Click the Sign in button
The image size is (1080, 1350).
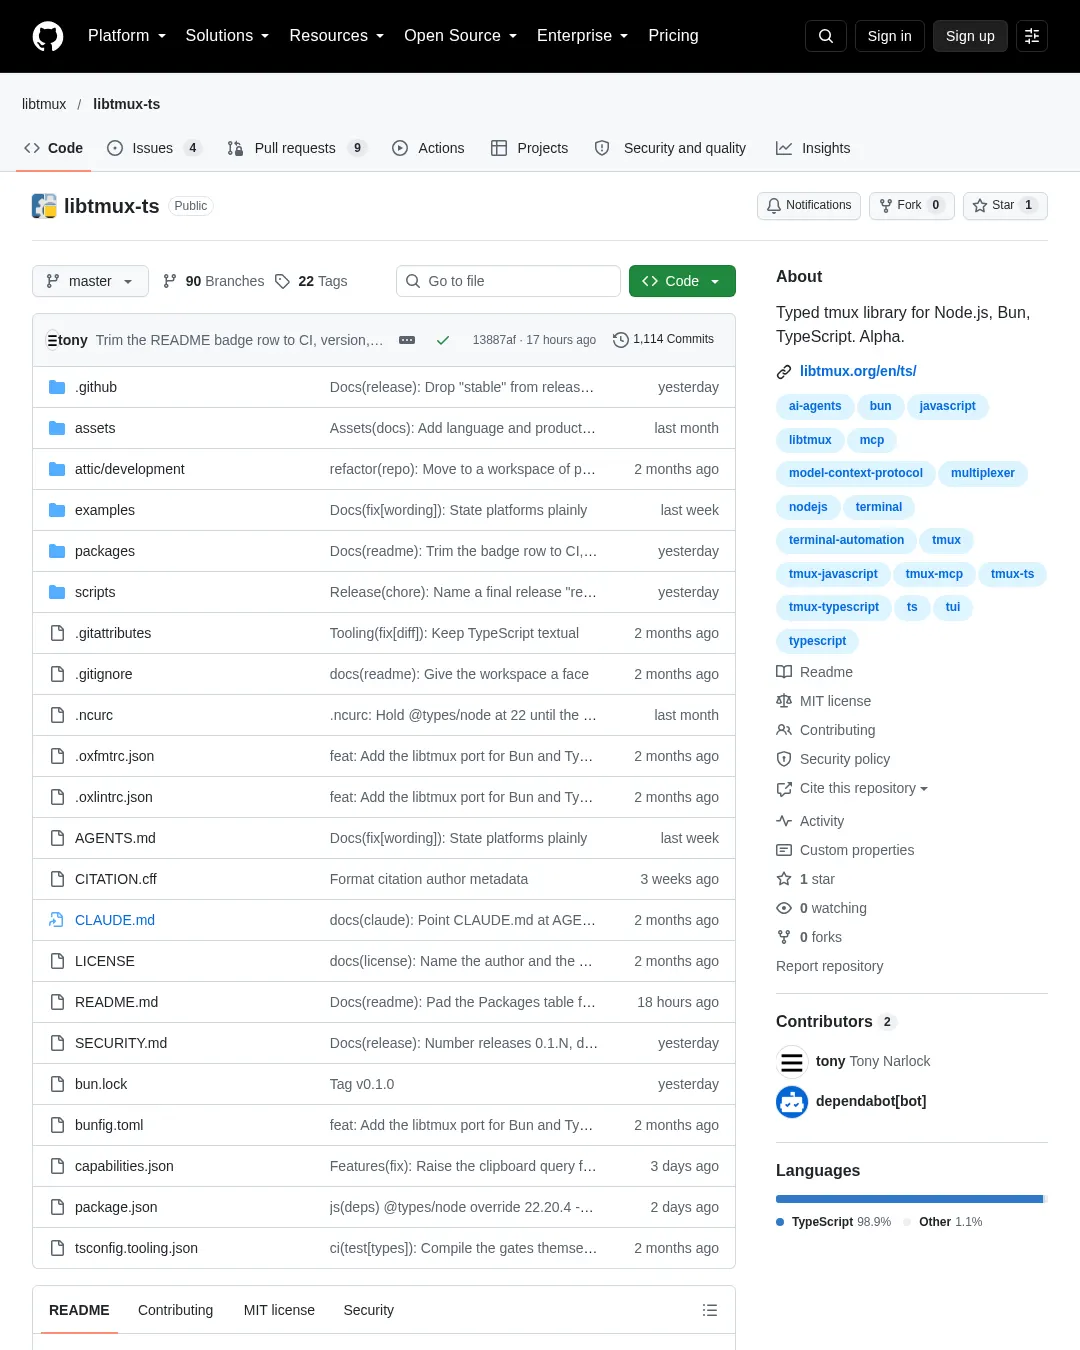tap(889, 36)
